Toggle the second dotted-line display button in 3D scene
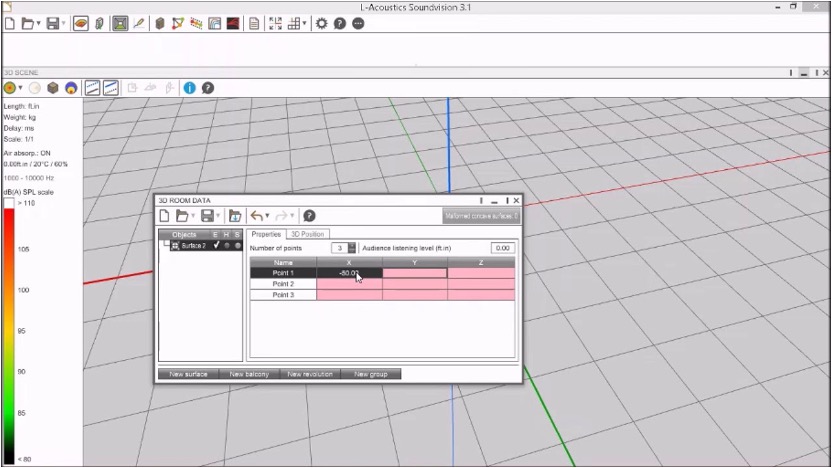The image size is (832, 468). (111, 88)
